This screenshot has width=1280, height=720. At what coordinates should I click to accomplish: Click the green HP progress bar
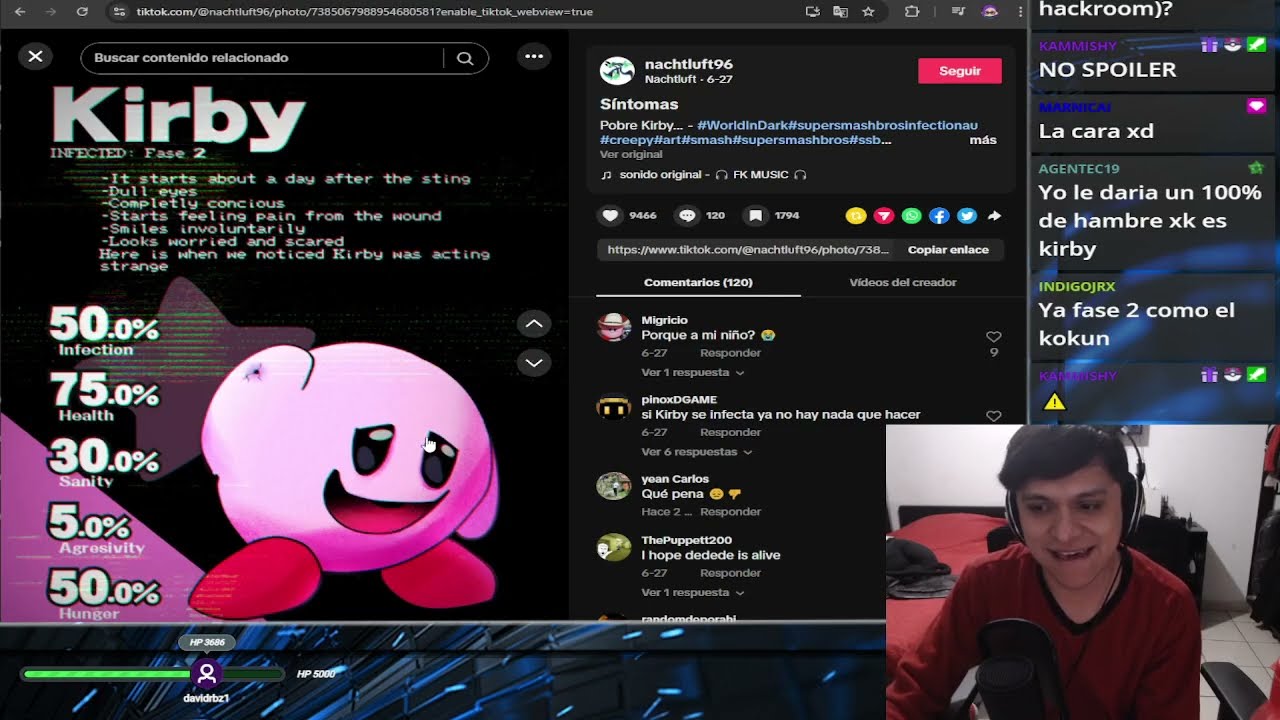coord(153,674)
